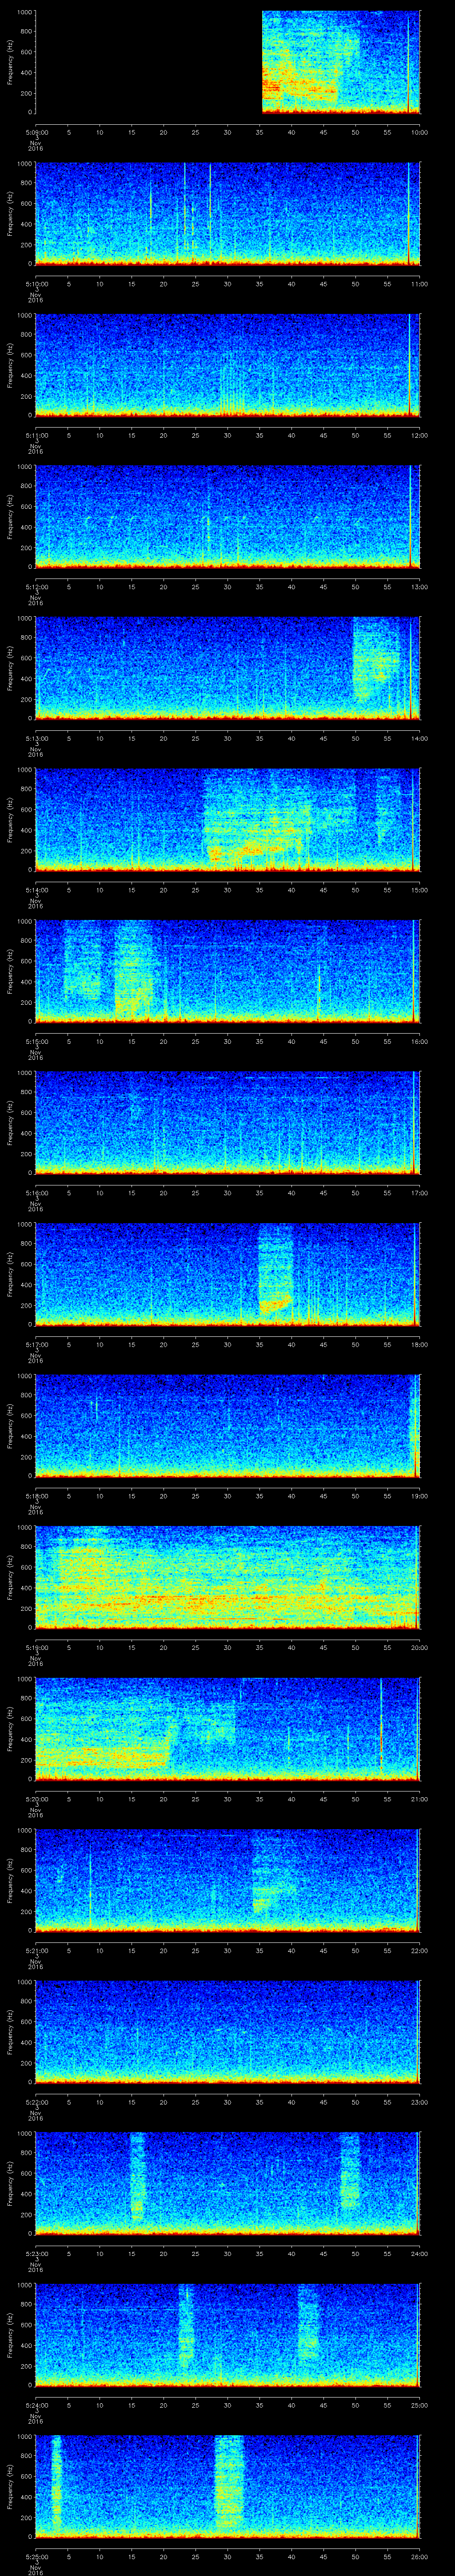
Task: Click the 24:00 end time label
Action: point(420,2254)
